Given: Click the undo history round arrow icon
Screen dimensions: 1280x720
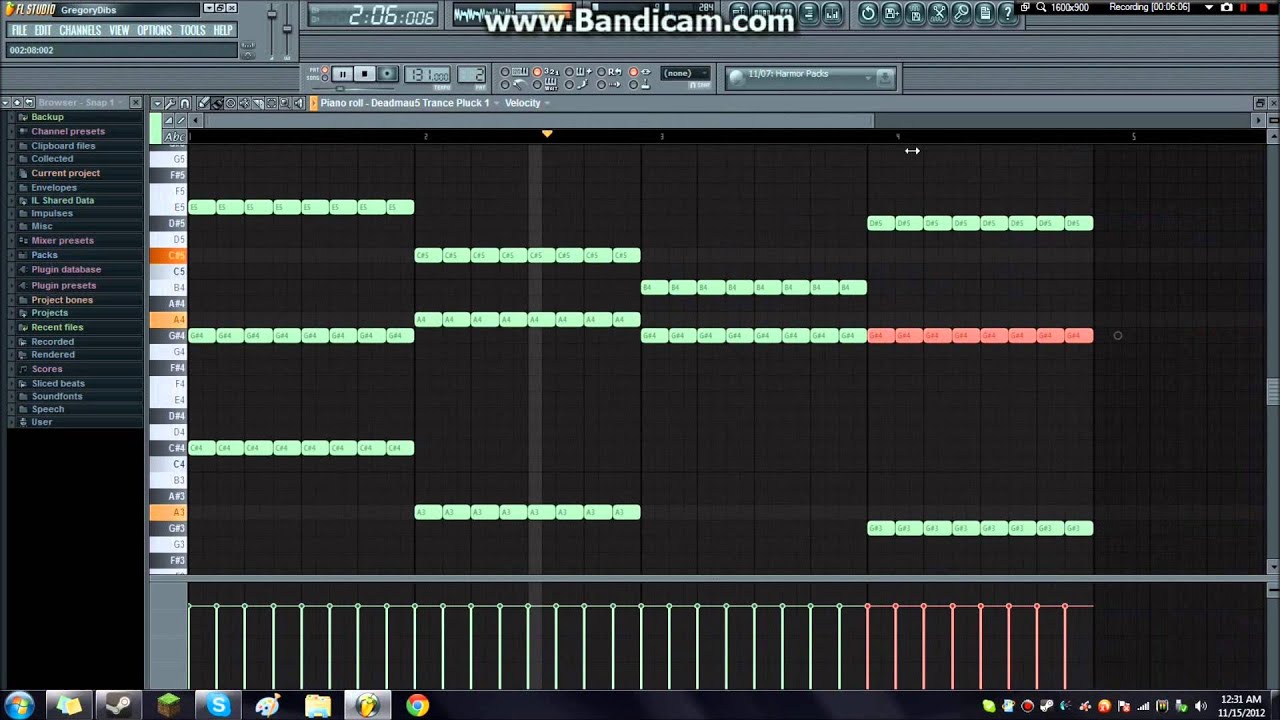Looking at the screenshot, I should [x=868, y=12].
